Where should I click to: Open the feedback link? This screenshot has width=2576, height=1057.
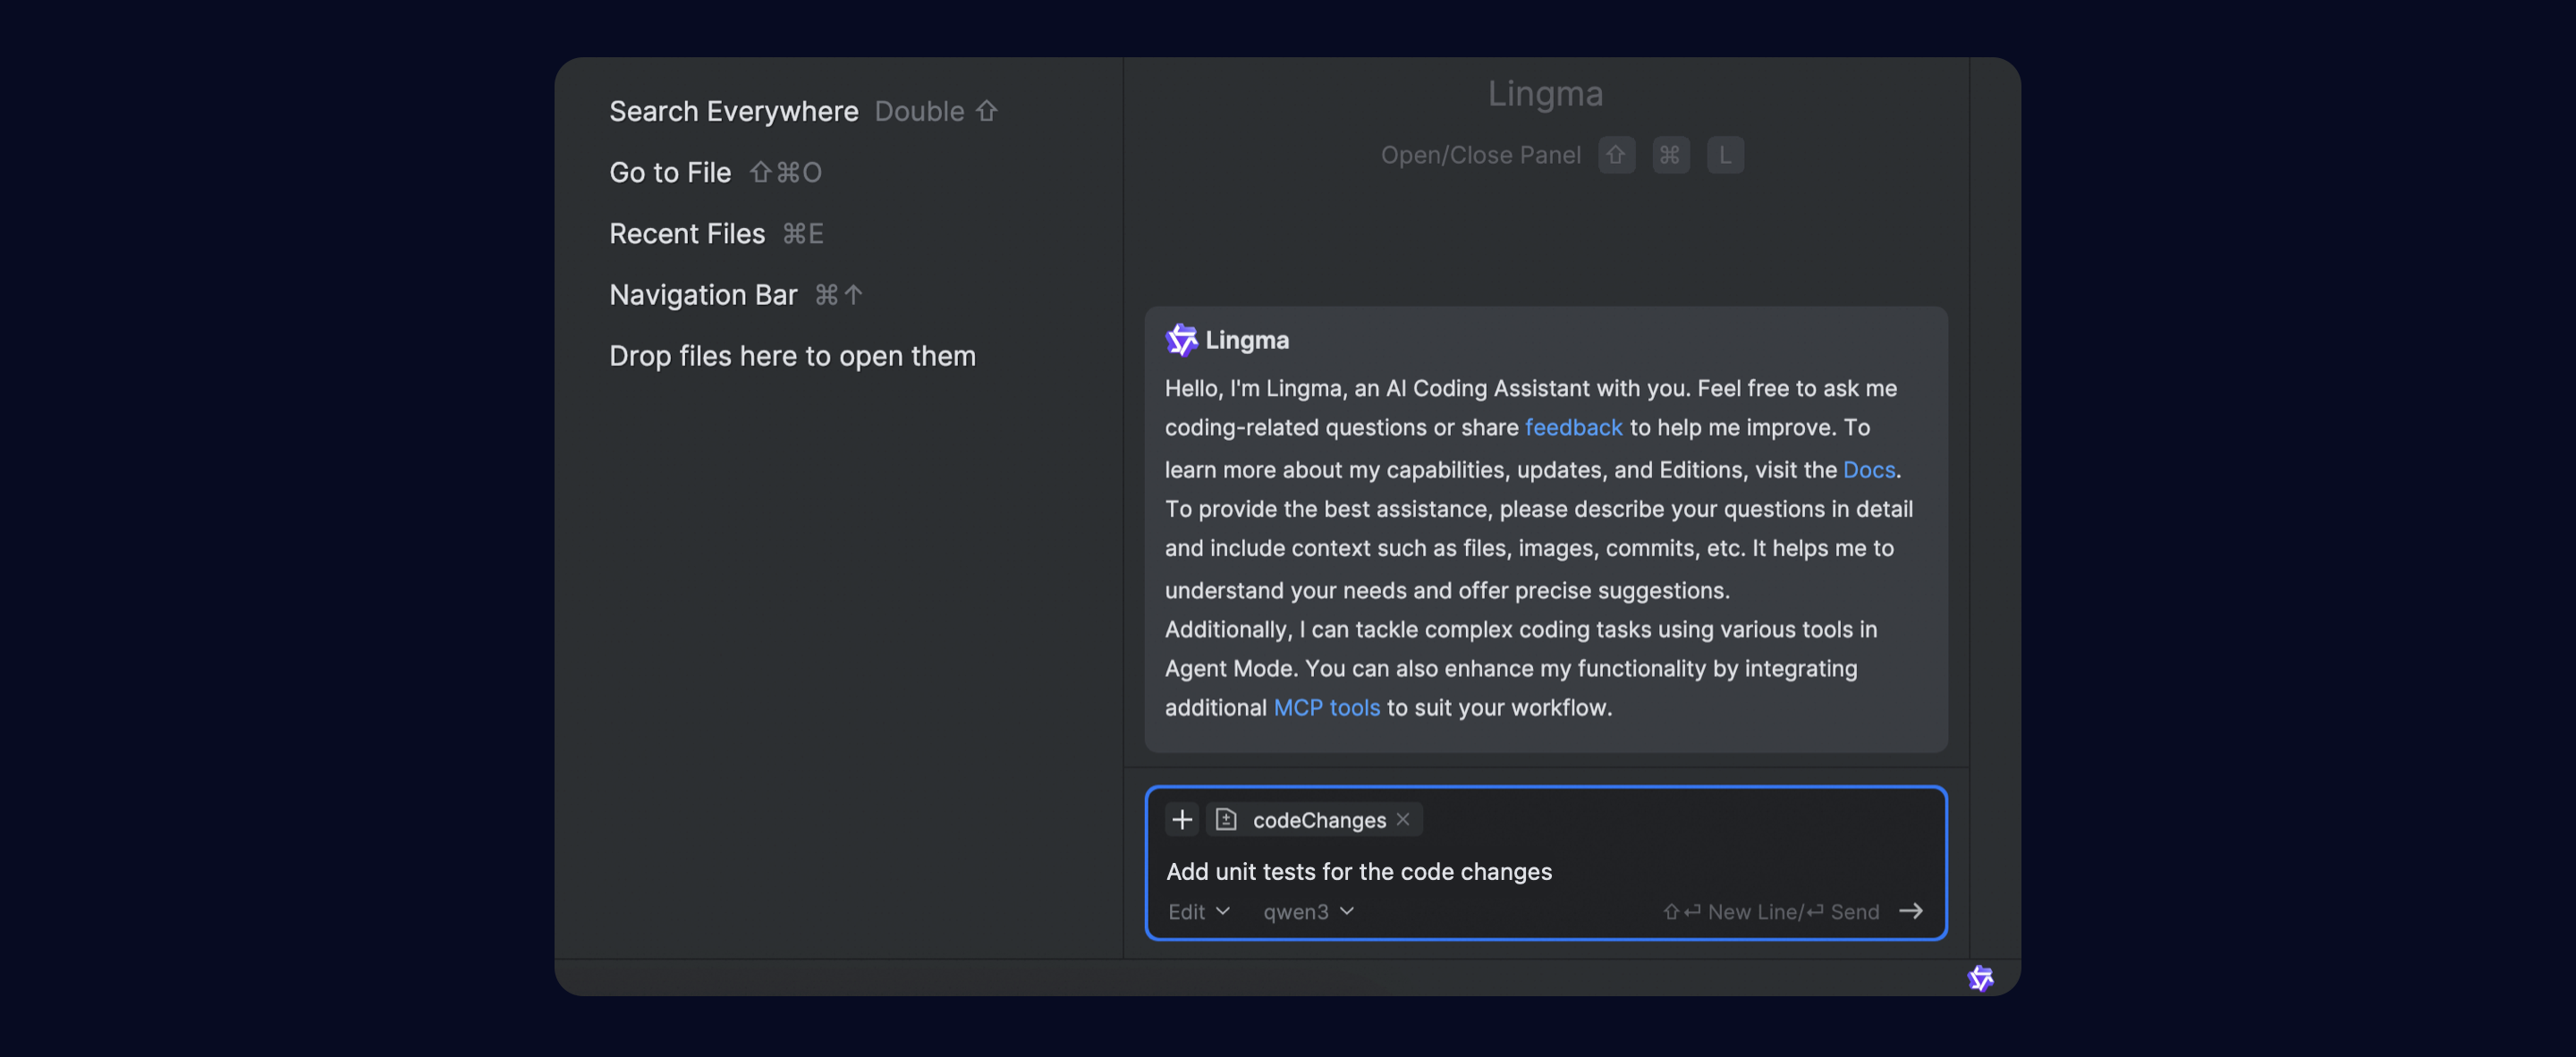coord(1573,428)
